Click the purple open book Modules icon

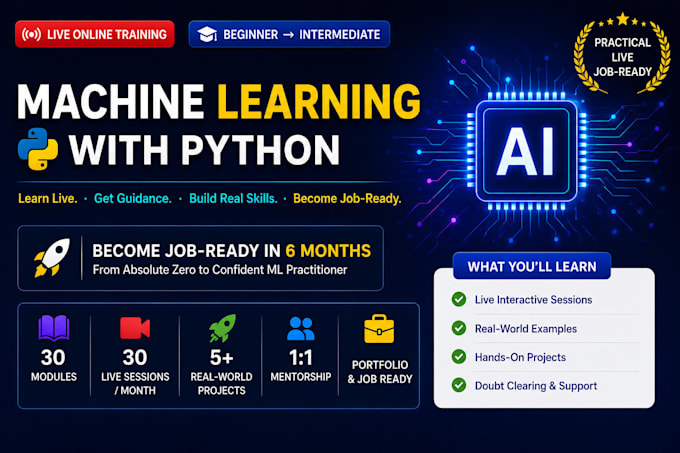click(54, 328)
